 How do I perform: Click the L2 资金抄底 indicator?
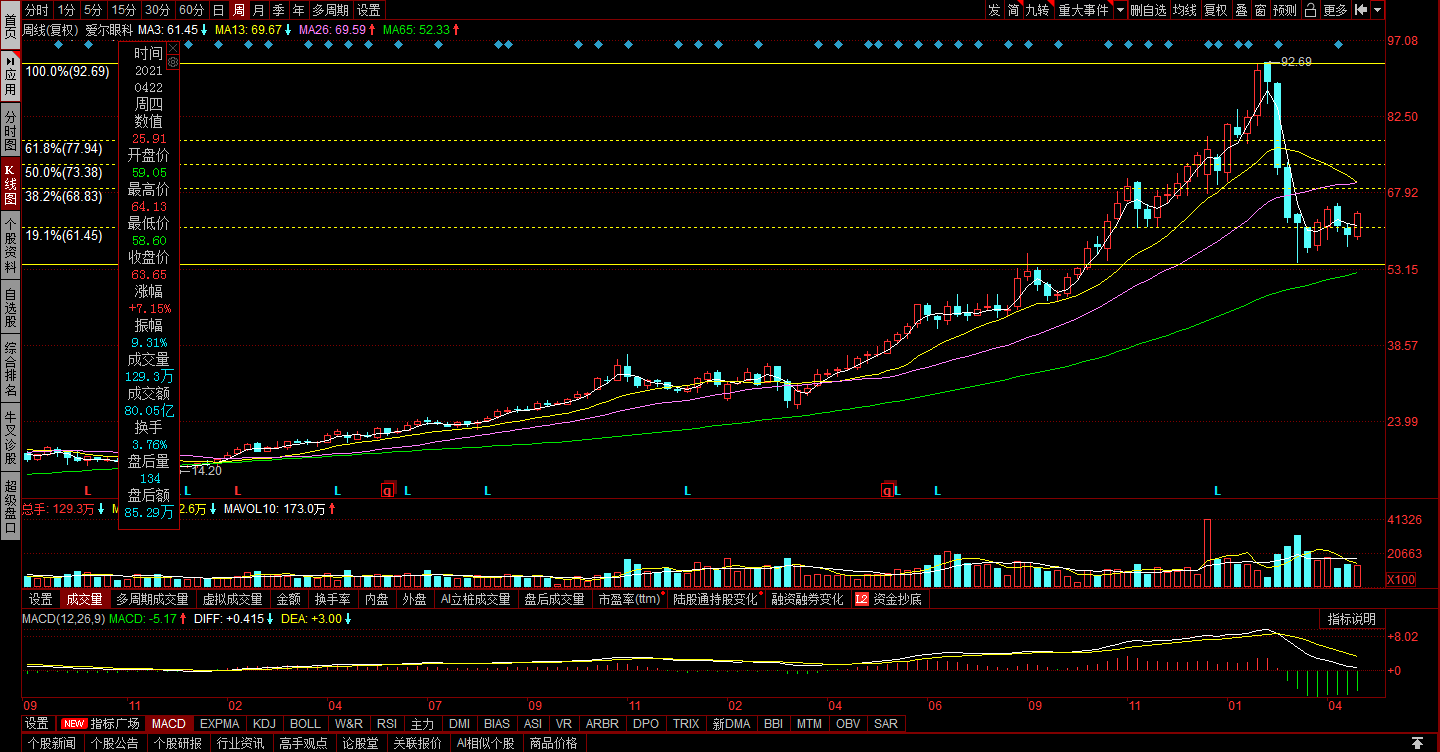(x=888, y=600)
